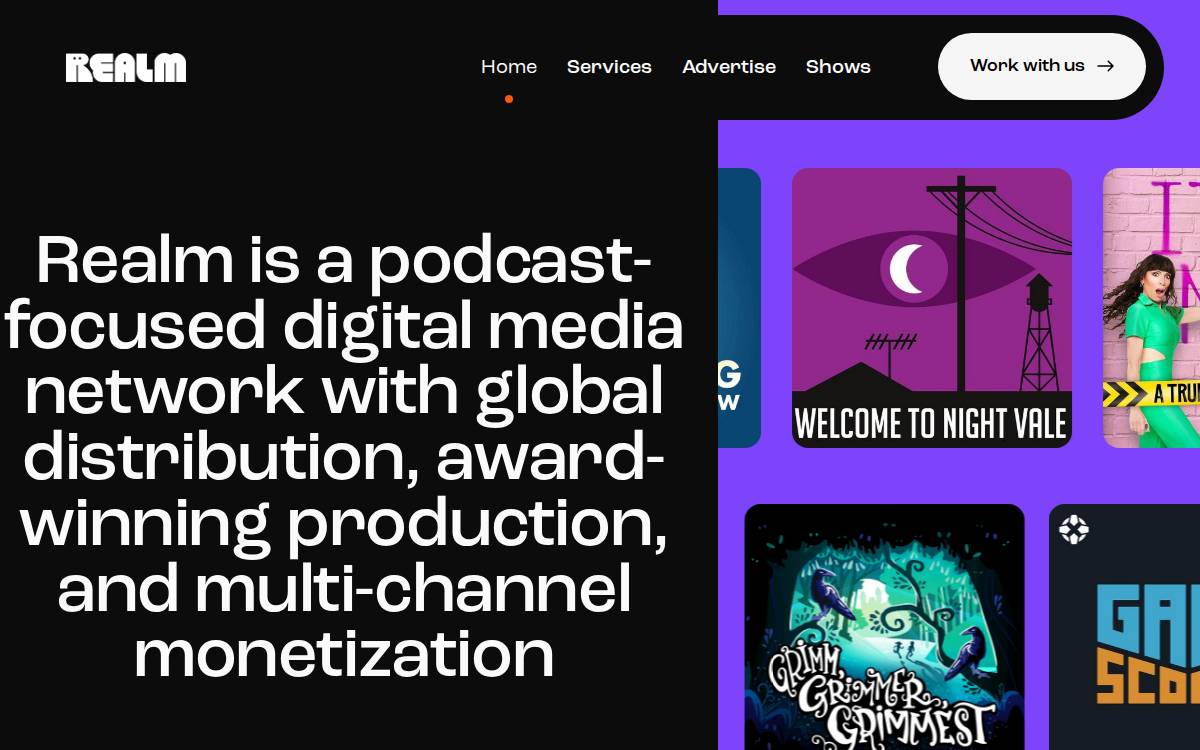Viewport: 1200px width, 750px height.
Task: Click the headline text about Realm
Action: (x=344, y=457)
